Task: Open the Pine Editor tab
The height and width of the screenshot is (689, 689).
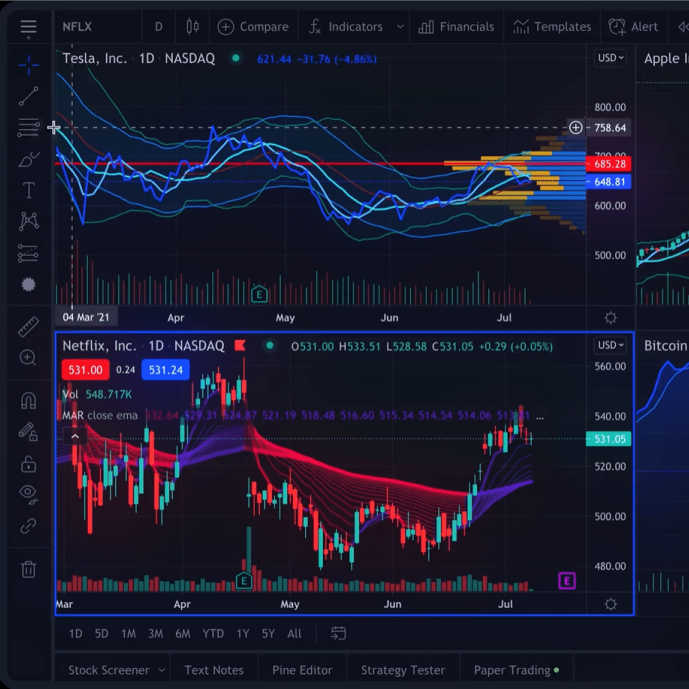Action: pos(302,670)
